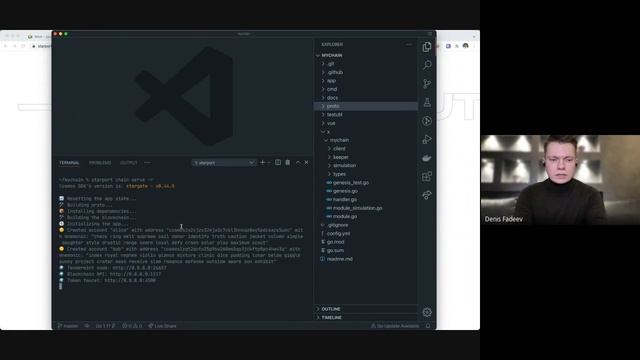This screenshot has width=640, height=360.
Task: Expand the client folder
Action: [366, 149]
